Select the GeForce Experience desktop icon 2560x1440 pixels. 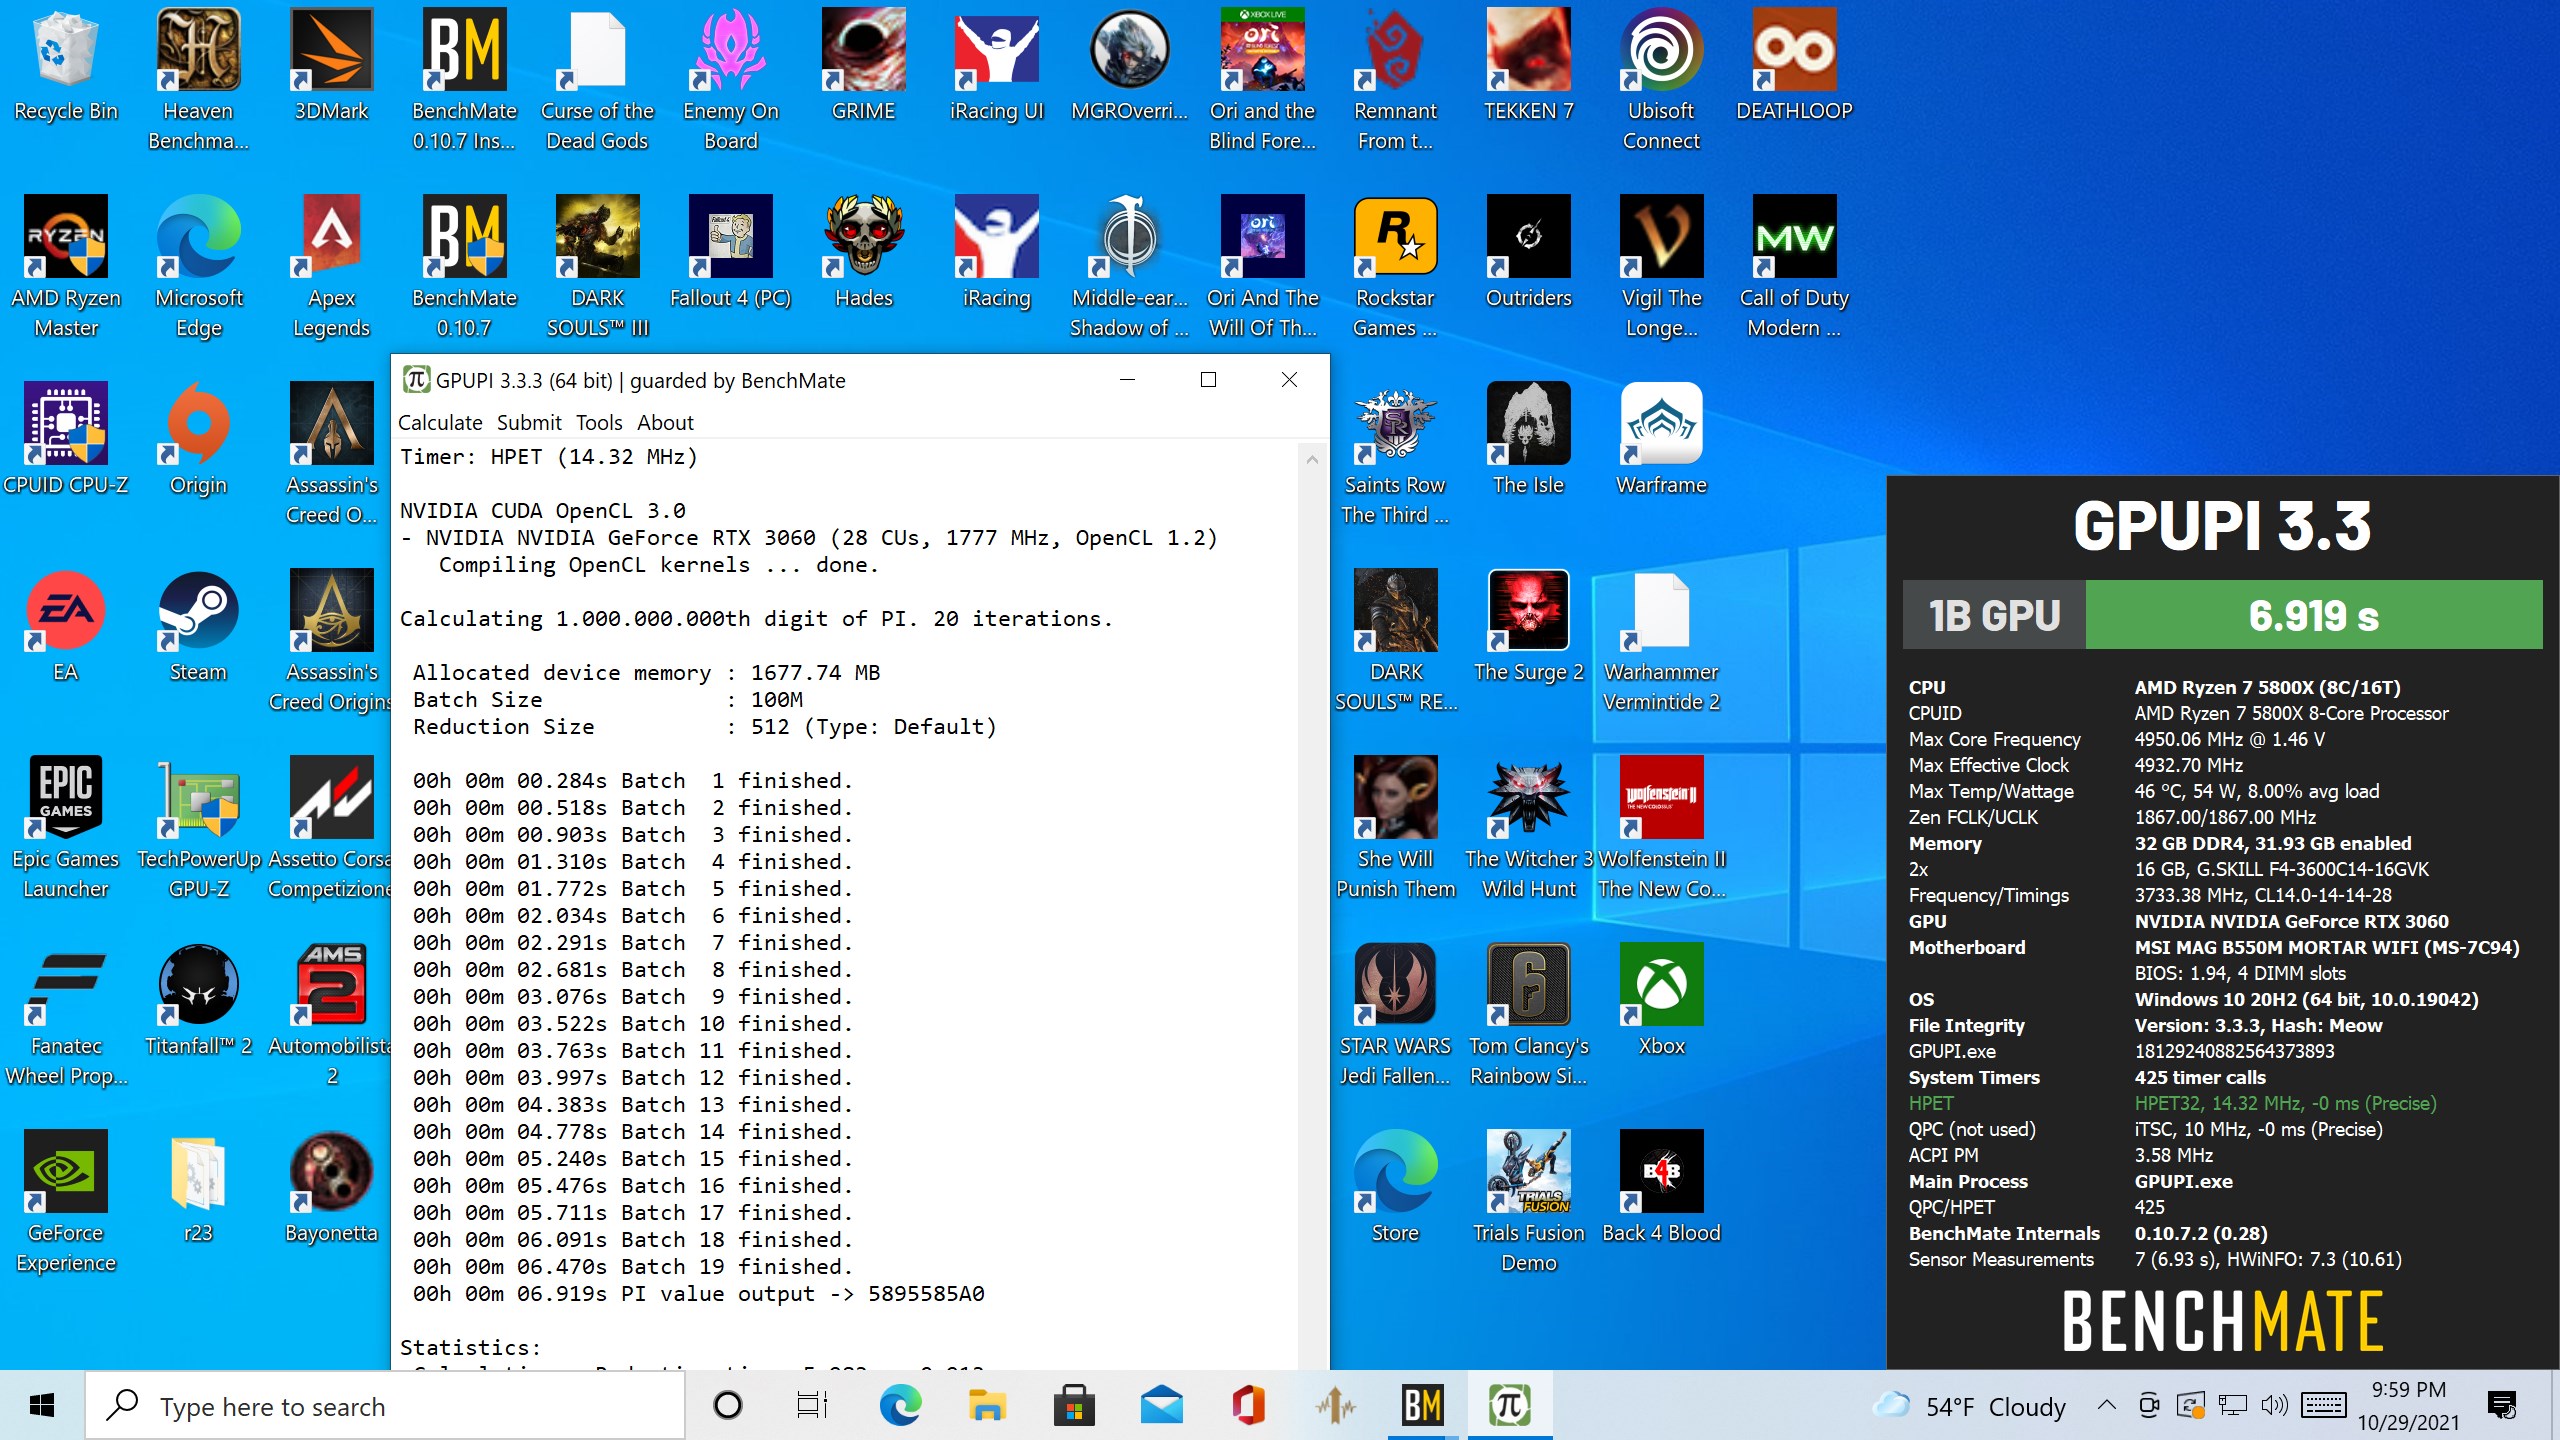pos(66,1201)
